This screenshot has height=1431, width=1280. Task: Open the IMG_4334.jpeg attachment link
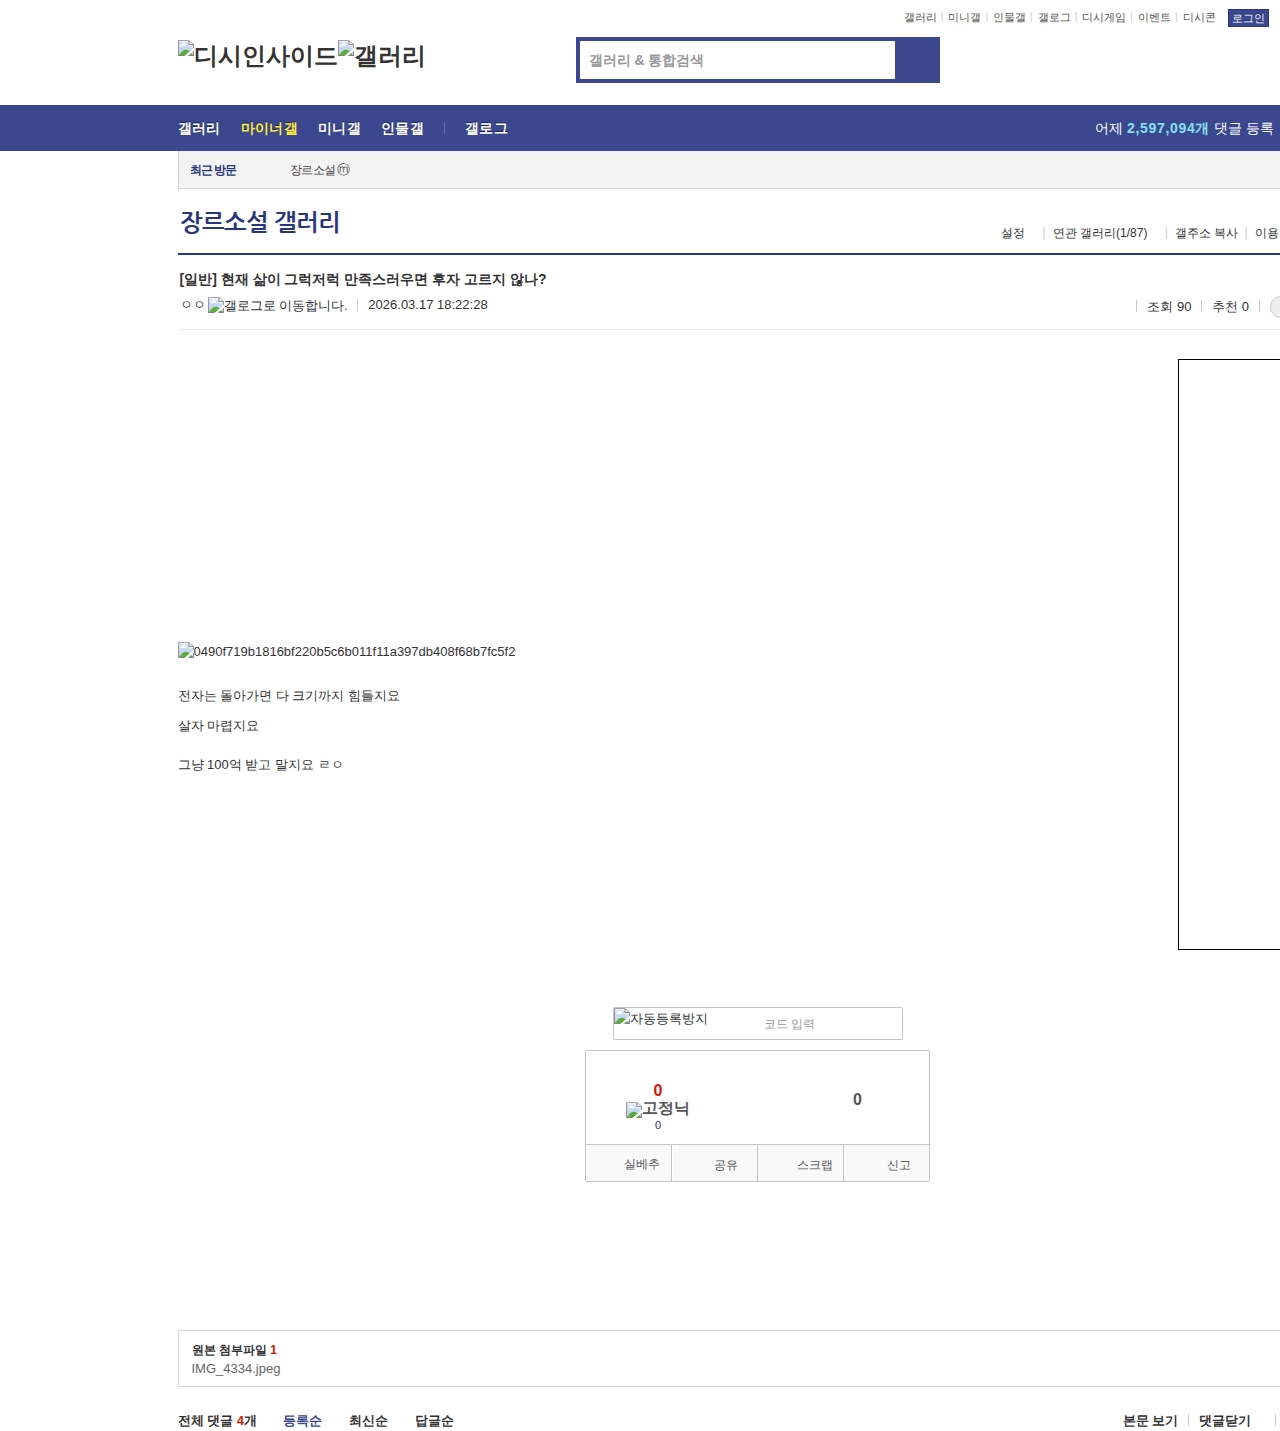pyautogui.click(x=236, y=1369)
